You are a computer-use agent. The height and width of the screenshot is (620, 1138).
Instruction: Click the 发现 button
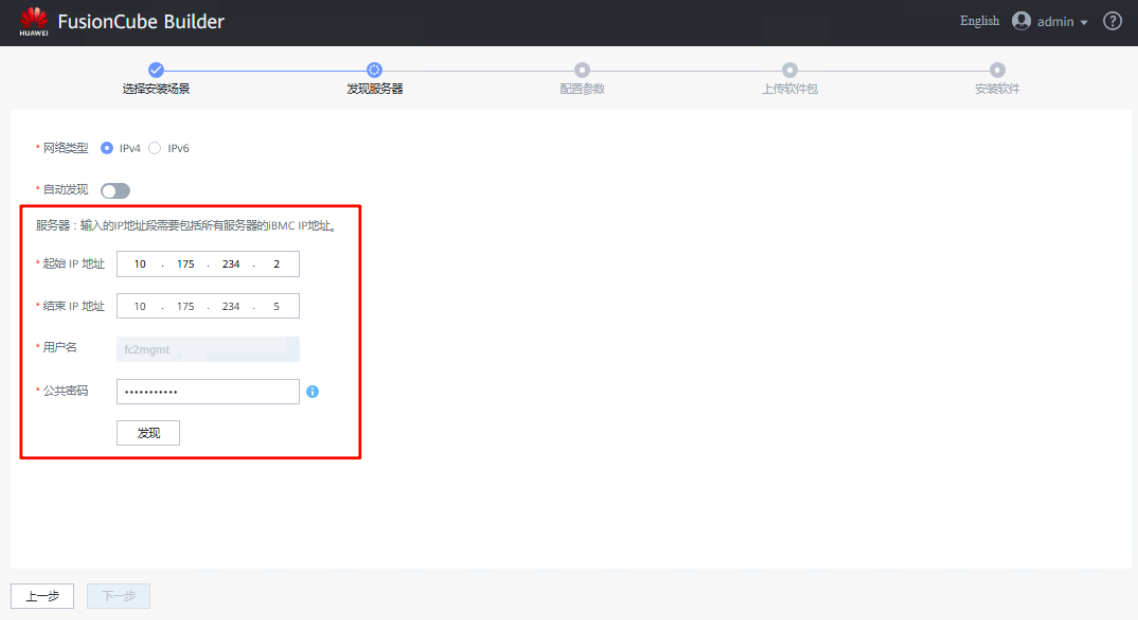tap(148, 433)
